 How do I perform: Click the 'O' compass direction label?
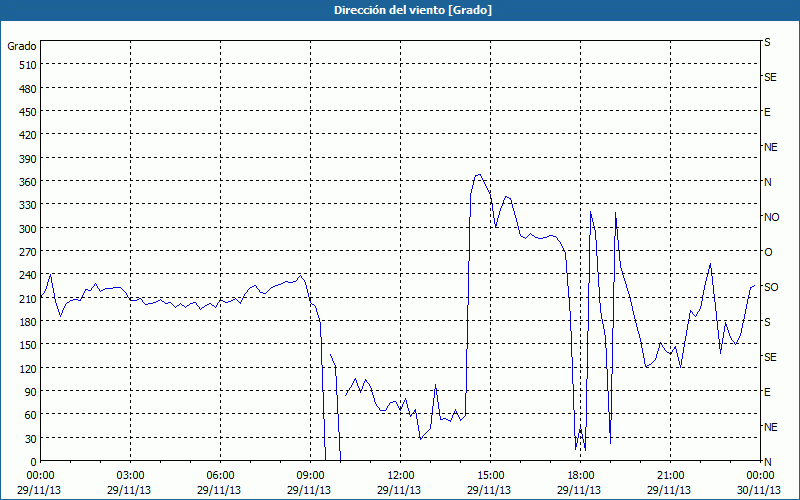click(x=768, y=252)
